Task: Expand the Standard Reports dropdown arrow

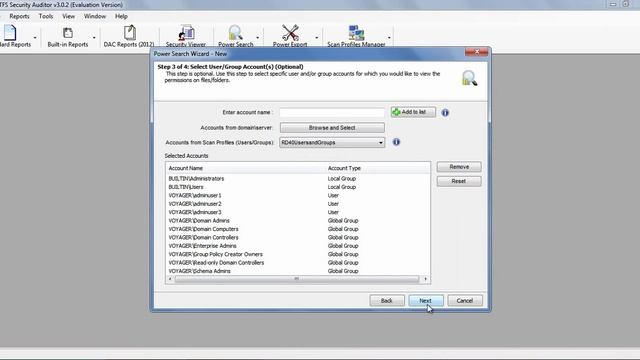Action: 35,38
